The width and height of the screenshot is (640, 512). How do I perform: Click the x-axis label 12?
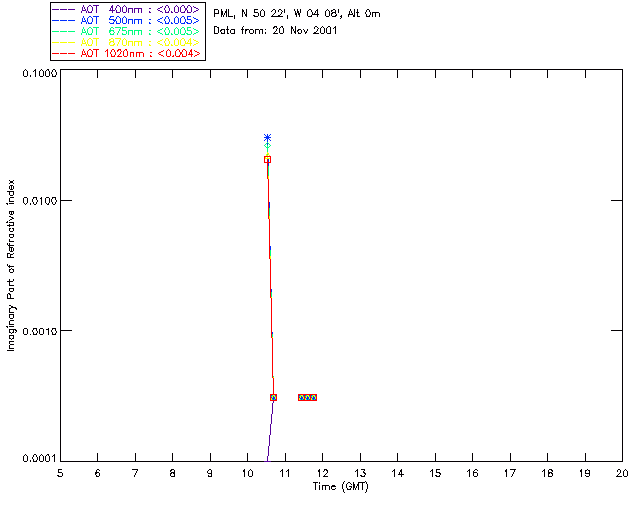(x=322, y=474)
